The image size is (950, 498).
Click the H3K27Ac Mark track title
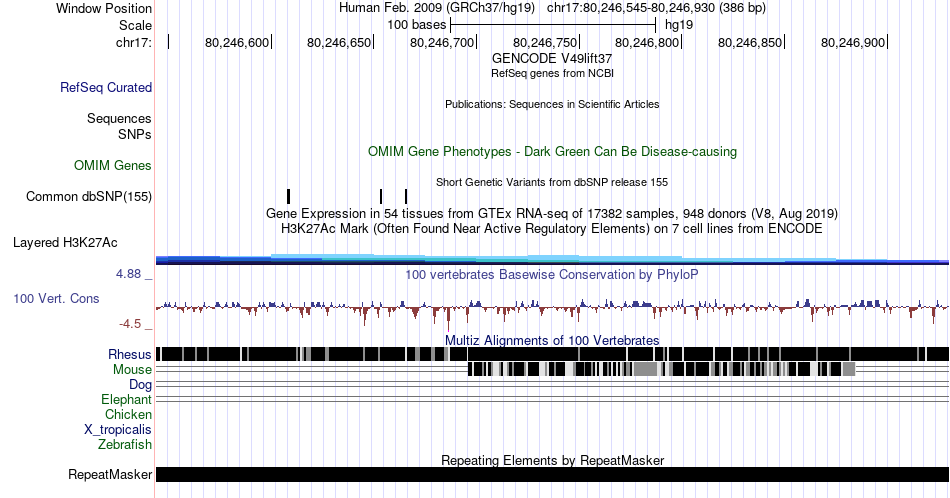click(552, 228)
